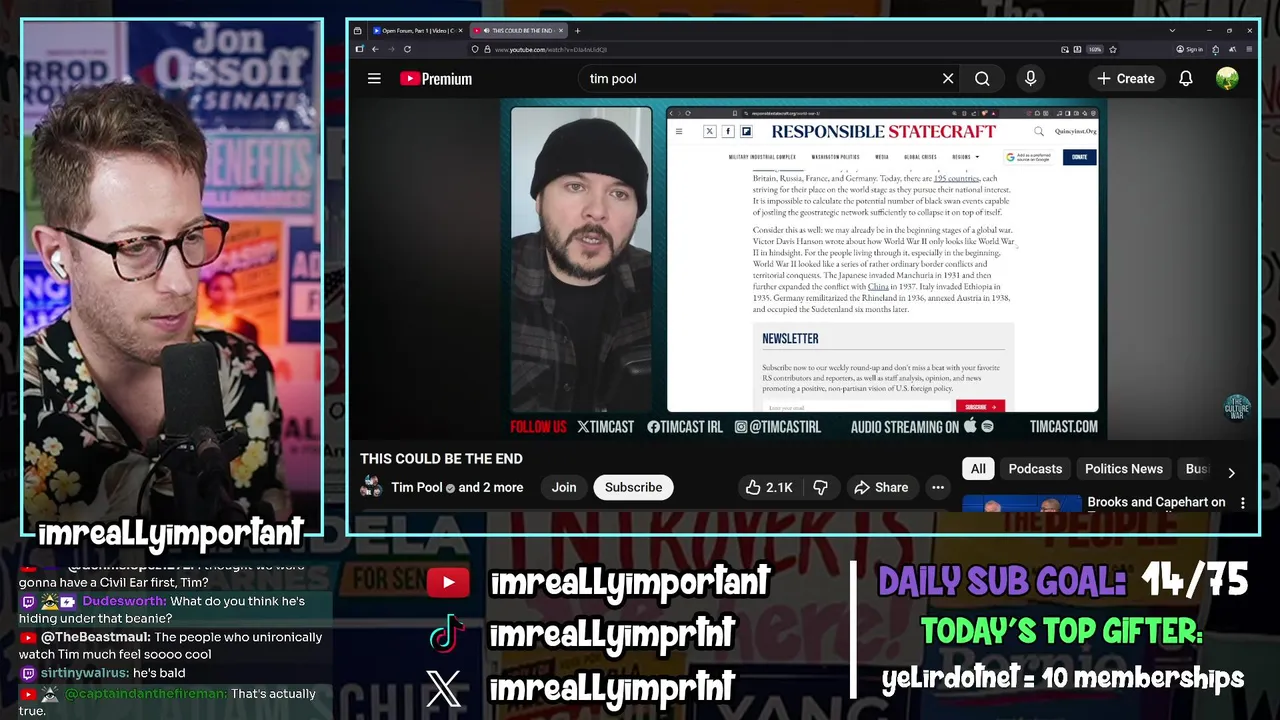Go forward in the browser
Image resolution: width=1280 pixels, height=720 pixels.
[x=390, y=49]
